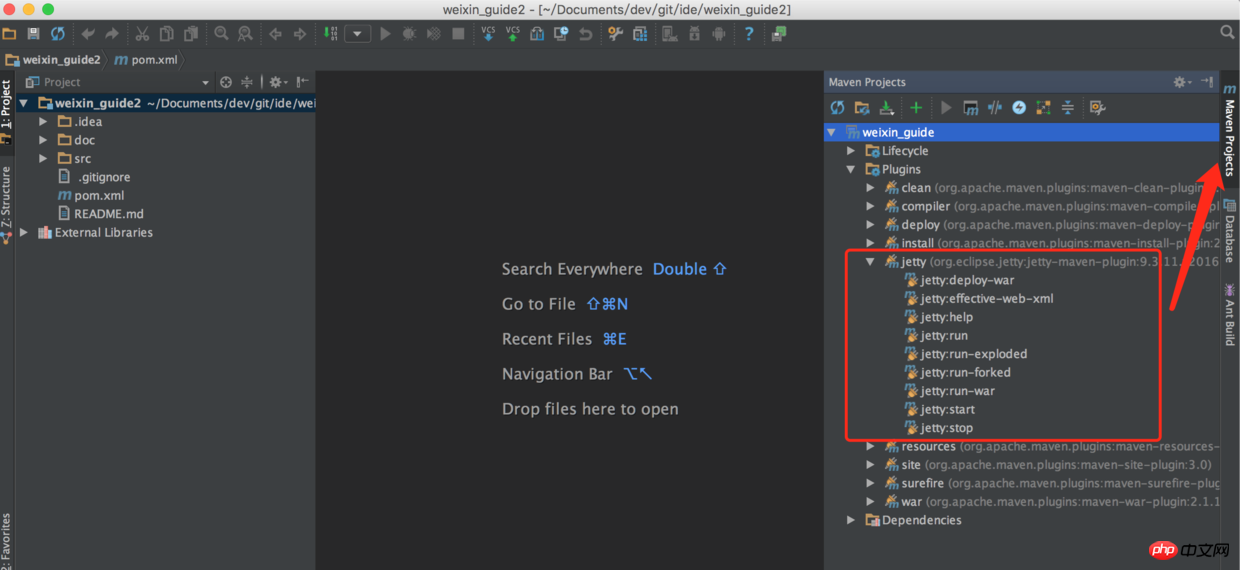The height and width of the screenshot is (570, 1240).
Task: Click the Find magnifier icon
Action: tap(221, 34)
